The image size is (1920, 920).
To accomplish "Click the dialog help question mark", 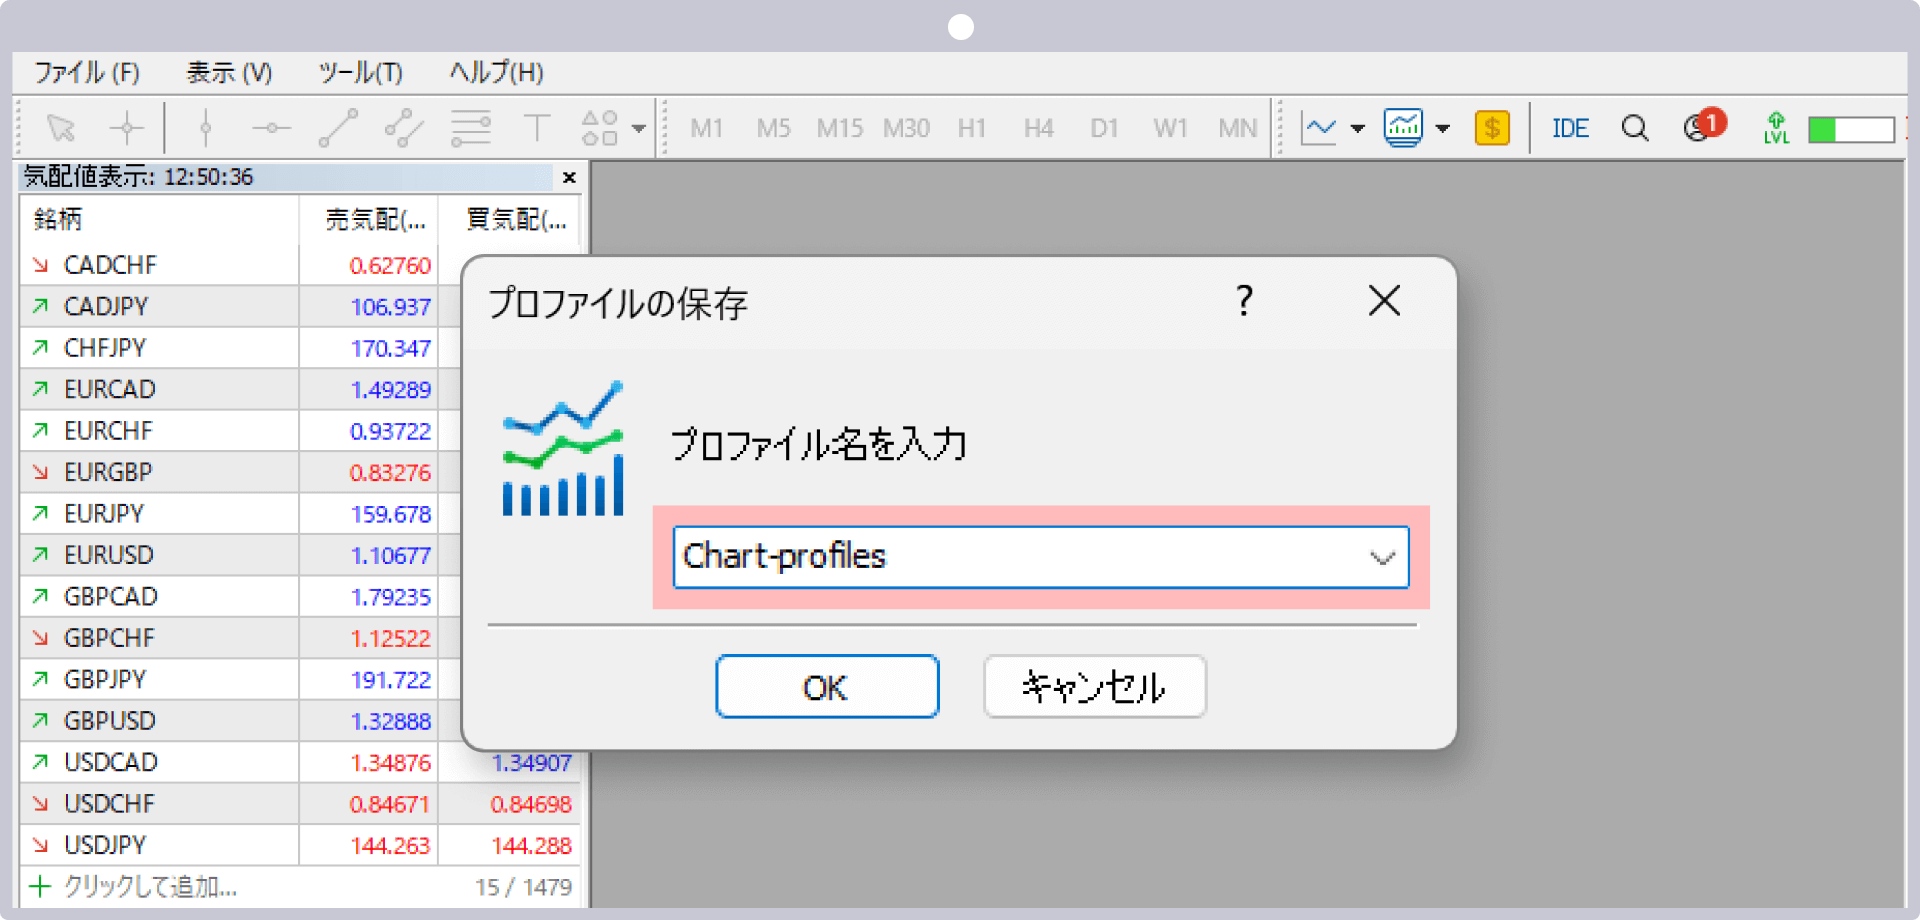I will [x=1244, y=301].
